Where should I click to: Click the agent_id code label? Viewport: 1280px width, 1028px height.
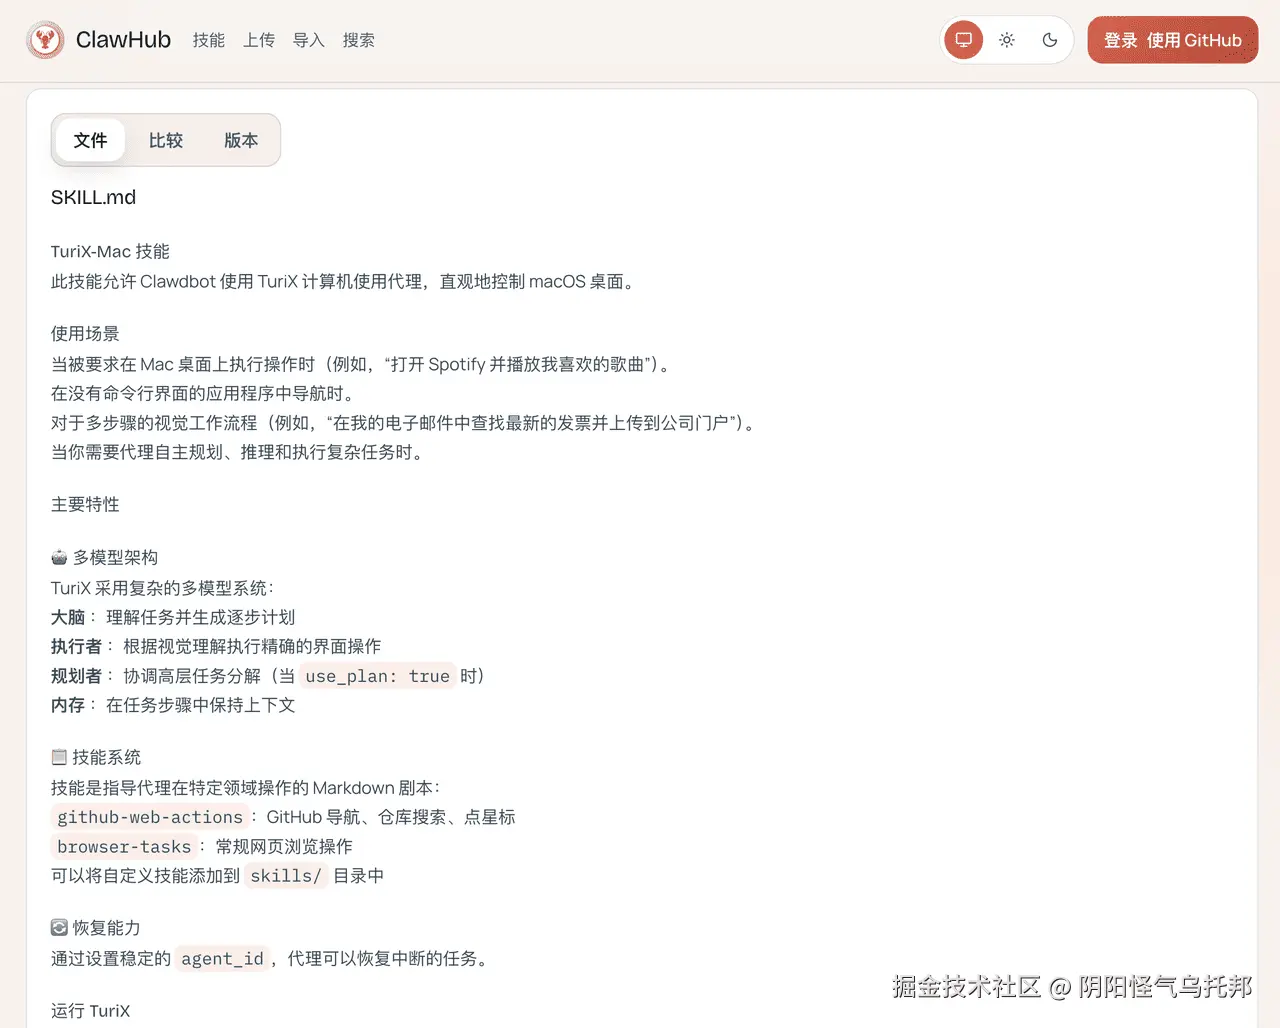point(222,959)
